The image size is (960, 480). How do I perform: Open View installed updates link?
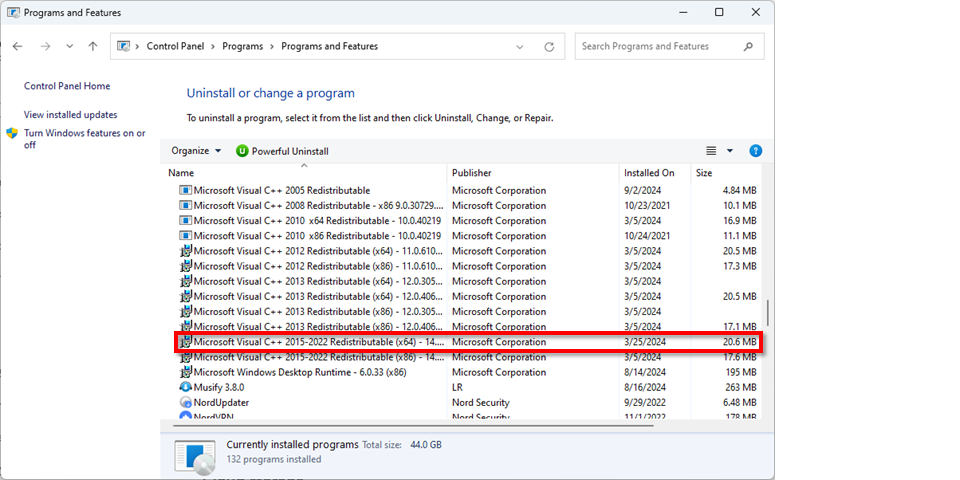70,115
